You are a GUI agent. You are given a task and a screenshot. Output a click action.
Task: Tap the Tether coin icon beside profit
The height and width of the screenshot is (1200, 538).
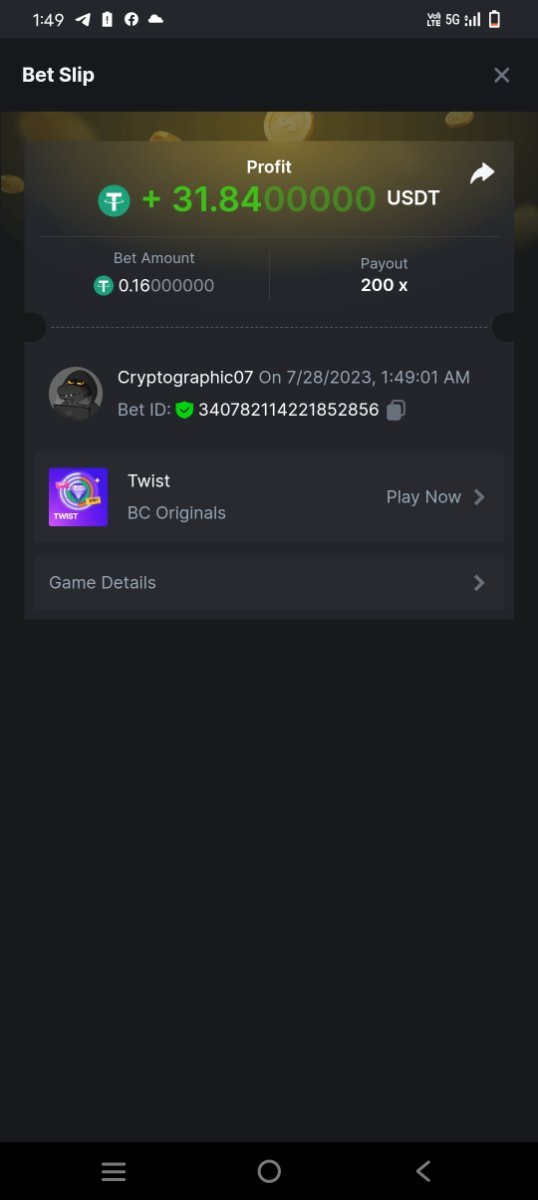114,200
